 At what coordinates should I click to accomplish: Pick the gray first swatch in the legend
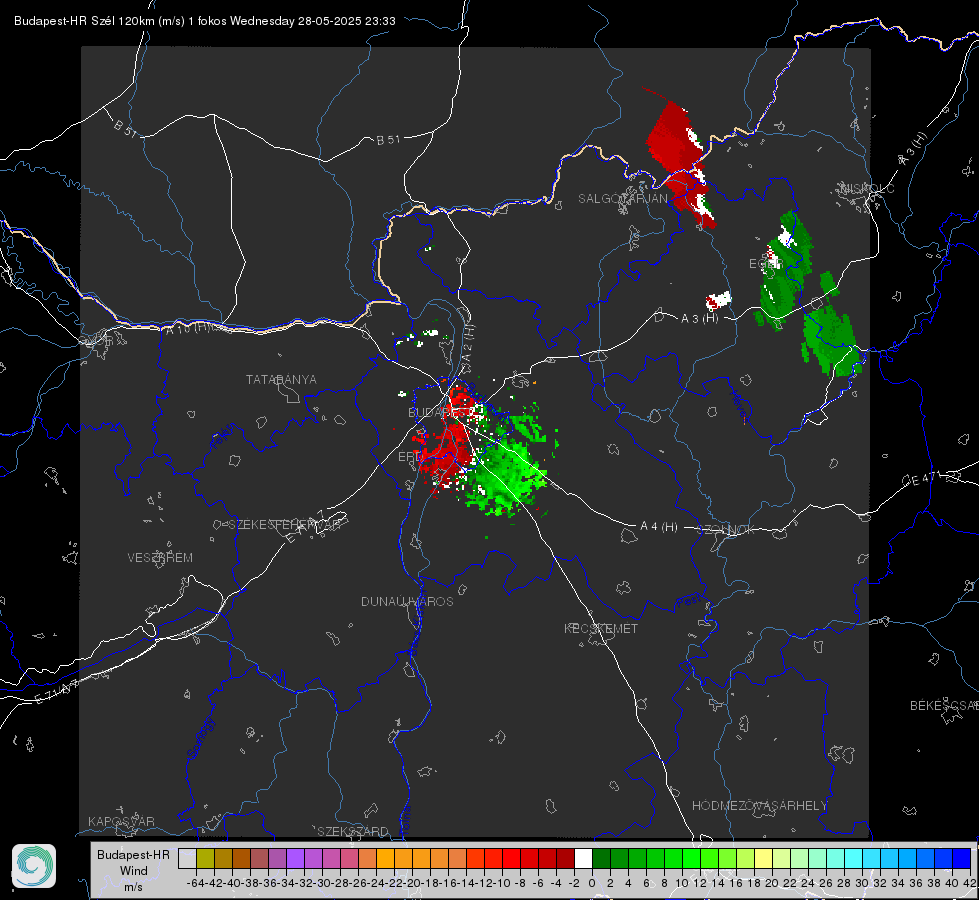(187, 858)
